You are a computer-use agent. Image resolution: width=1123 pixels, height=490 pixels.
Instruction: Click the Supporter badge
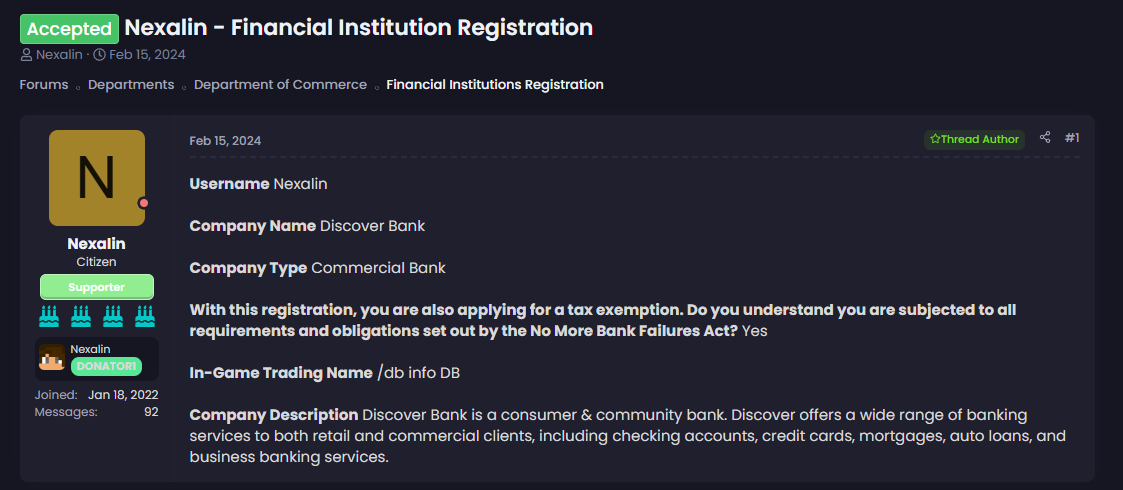pyautogui.click(x=97, y=287)
